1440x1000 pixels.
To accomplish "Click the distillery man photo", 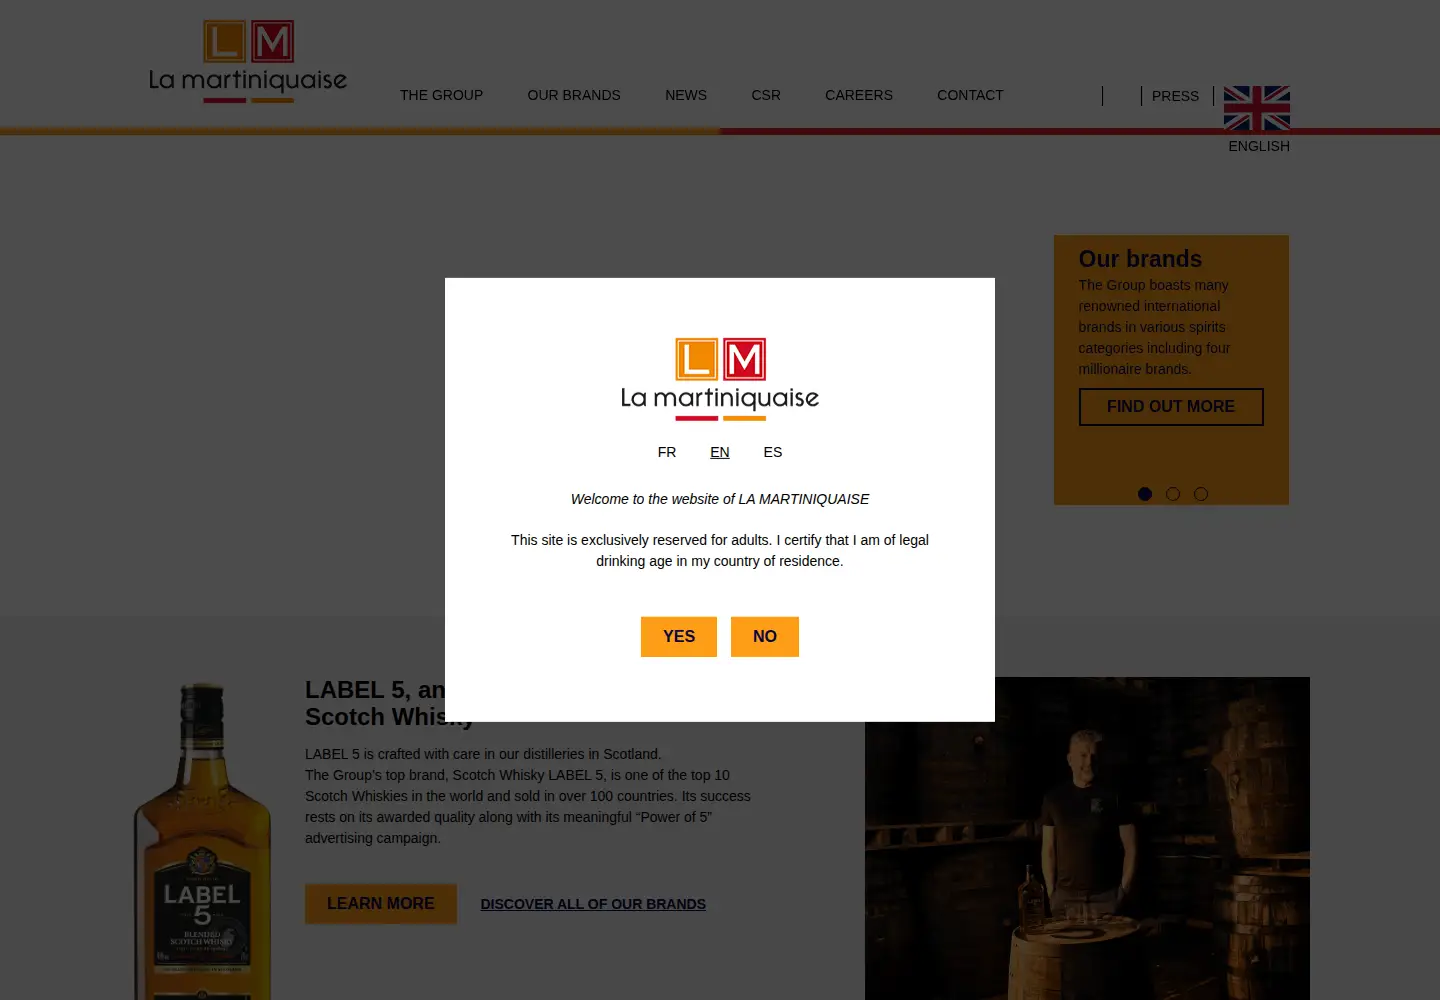I will [1087, 838].
